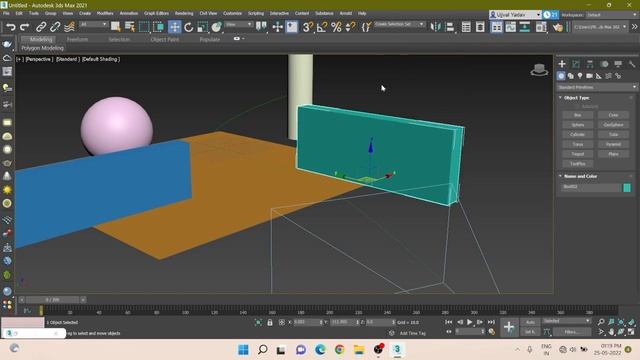Open the Curve Editor icon
This screenshot has width=640, height=360.
pyautogui.click(x=511, y=27)
